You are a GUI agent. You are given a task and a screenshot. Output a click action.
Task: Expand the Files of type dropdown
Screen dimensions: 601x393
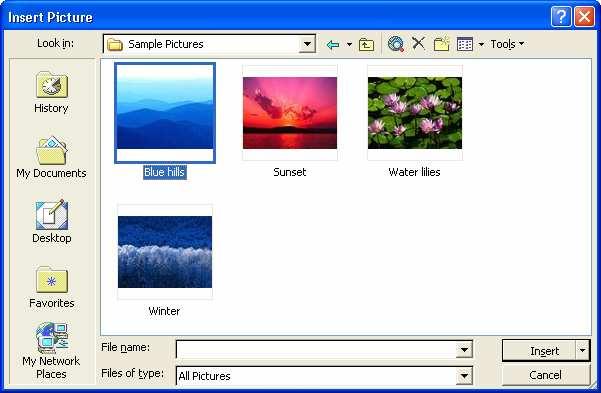464,376
